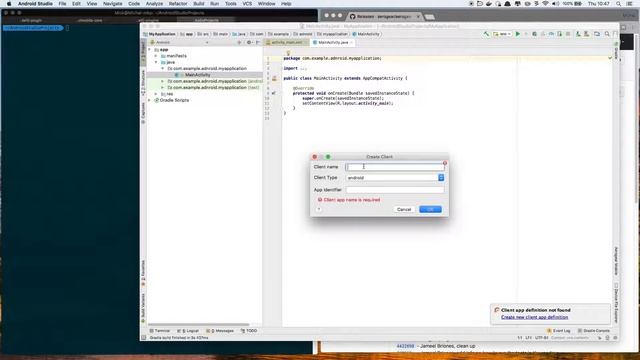Image resolution: width=640 pixels, height=360 pixels.
Task: Select MainActivity in project tree
Action: click(198, 75)
